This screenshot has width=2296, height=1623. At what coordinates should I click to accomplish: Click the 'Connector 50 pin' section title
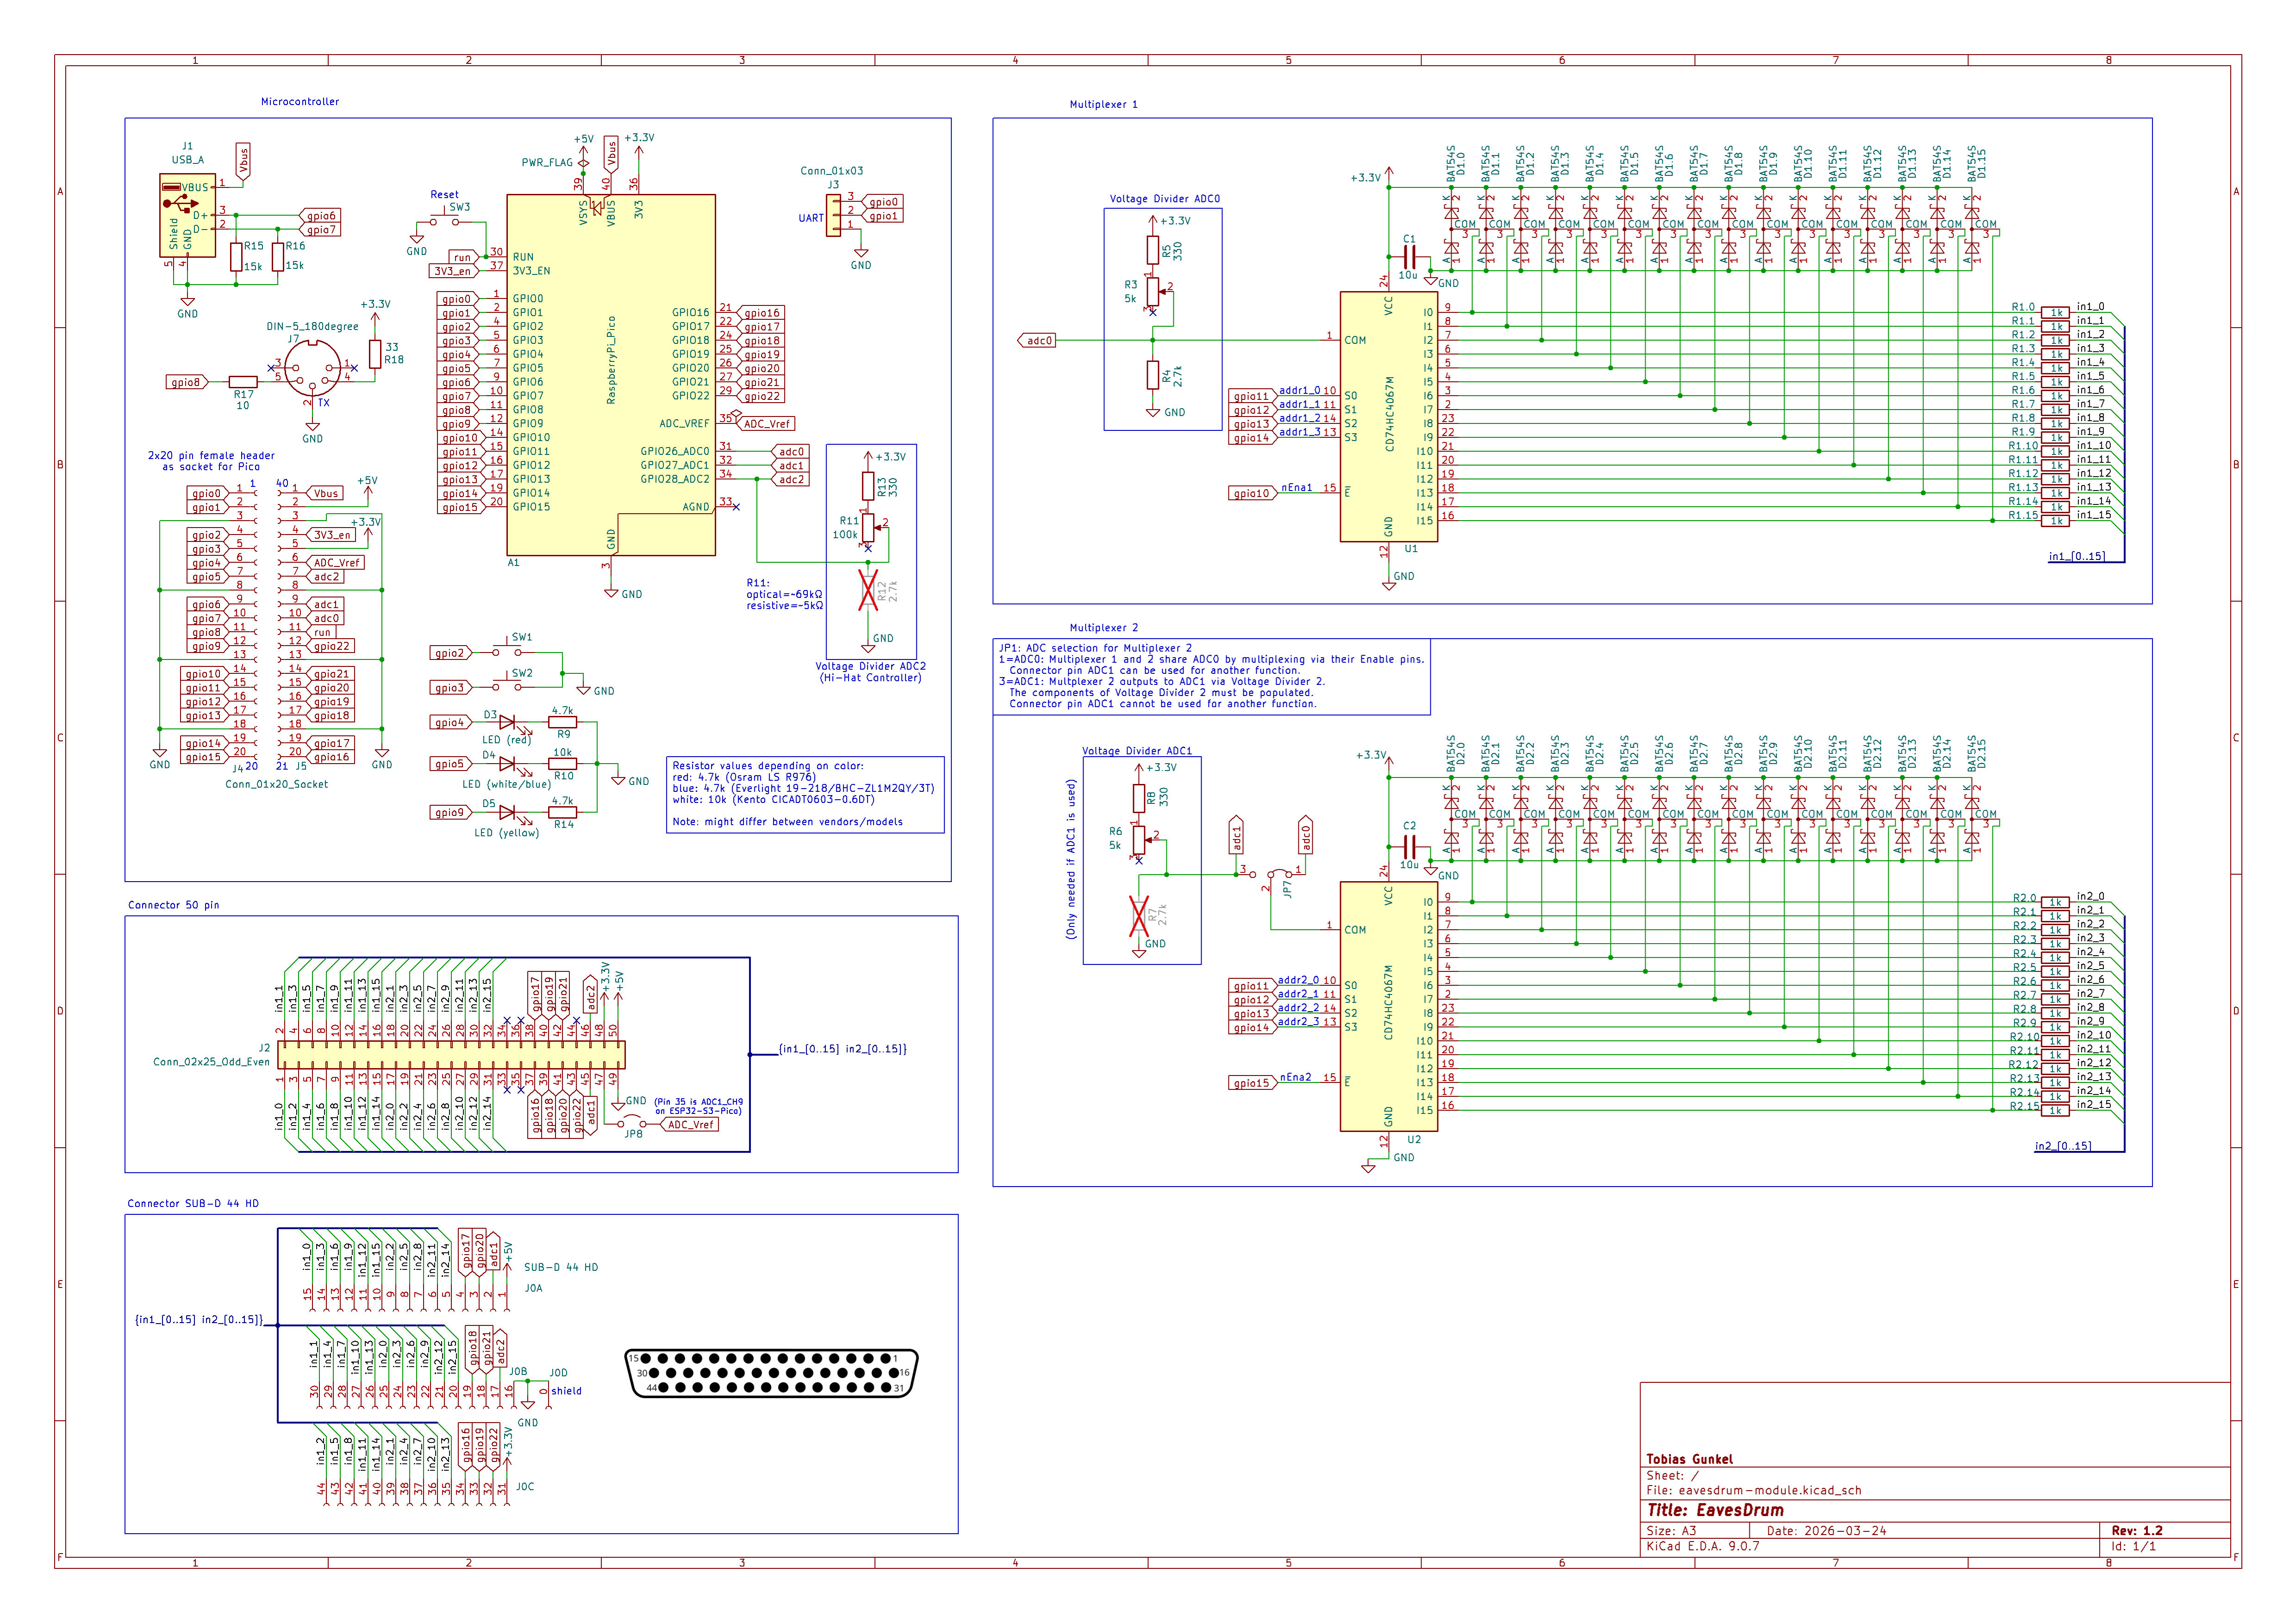click(x=173, y=905)
